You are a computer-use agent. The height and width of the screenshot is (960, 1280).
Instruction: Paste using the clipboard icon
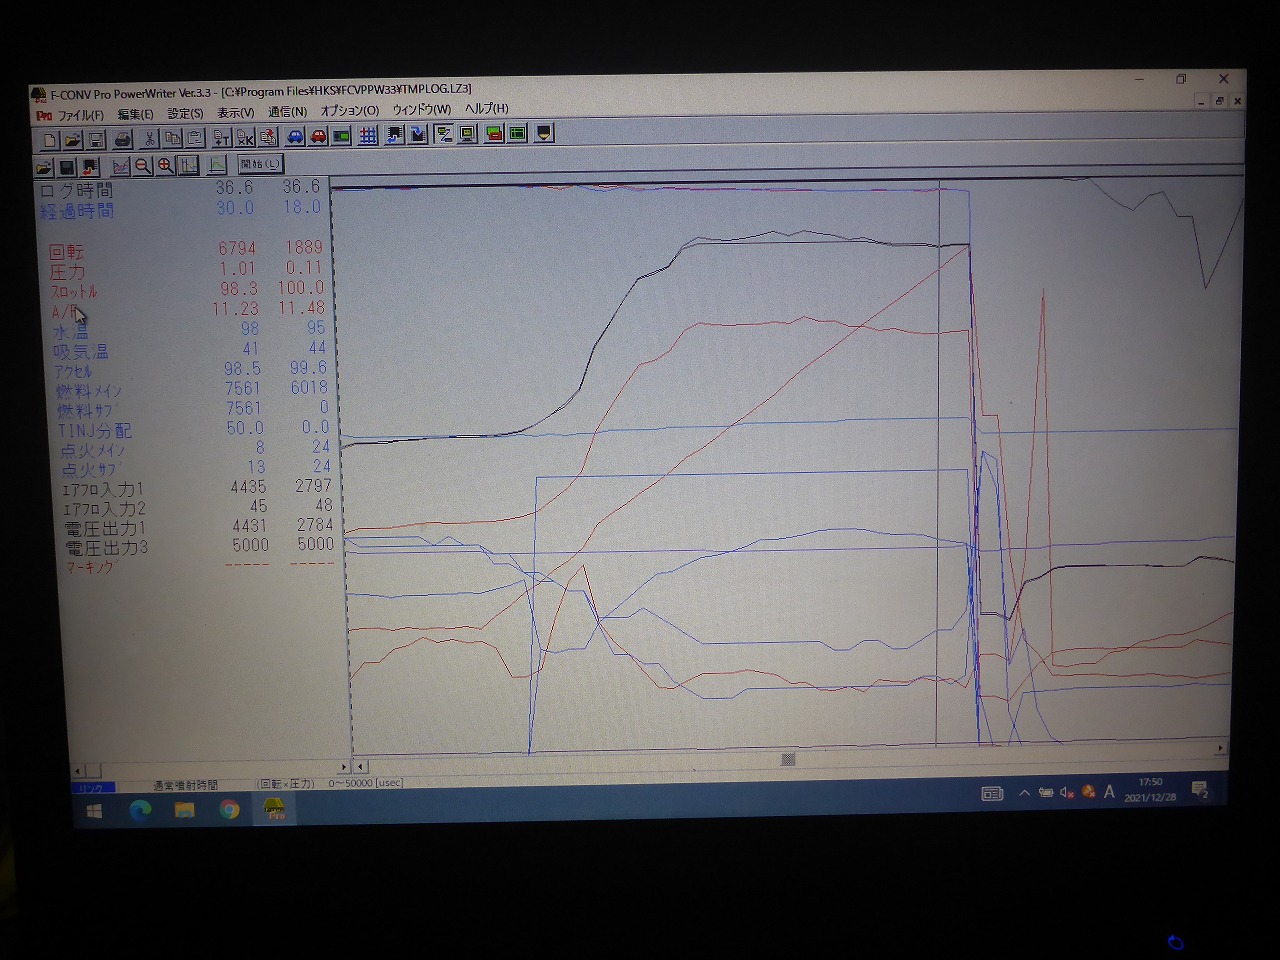[195, 138]
